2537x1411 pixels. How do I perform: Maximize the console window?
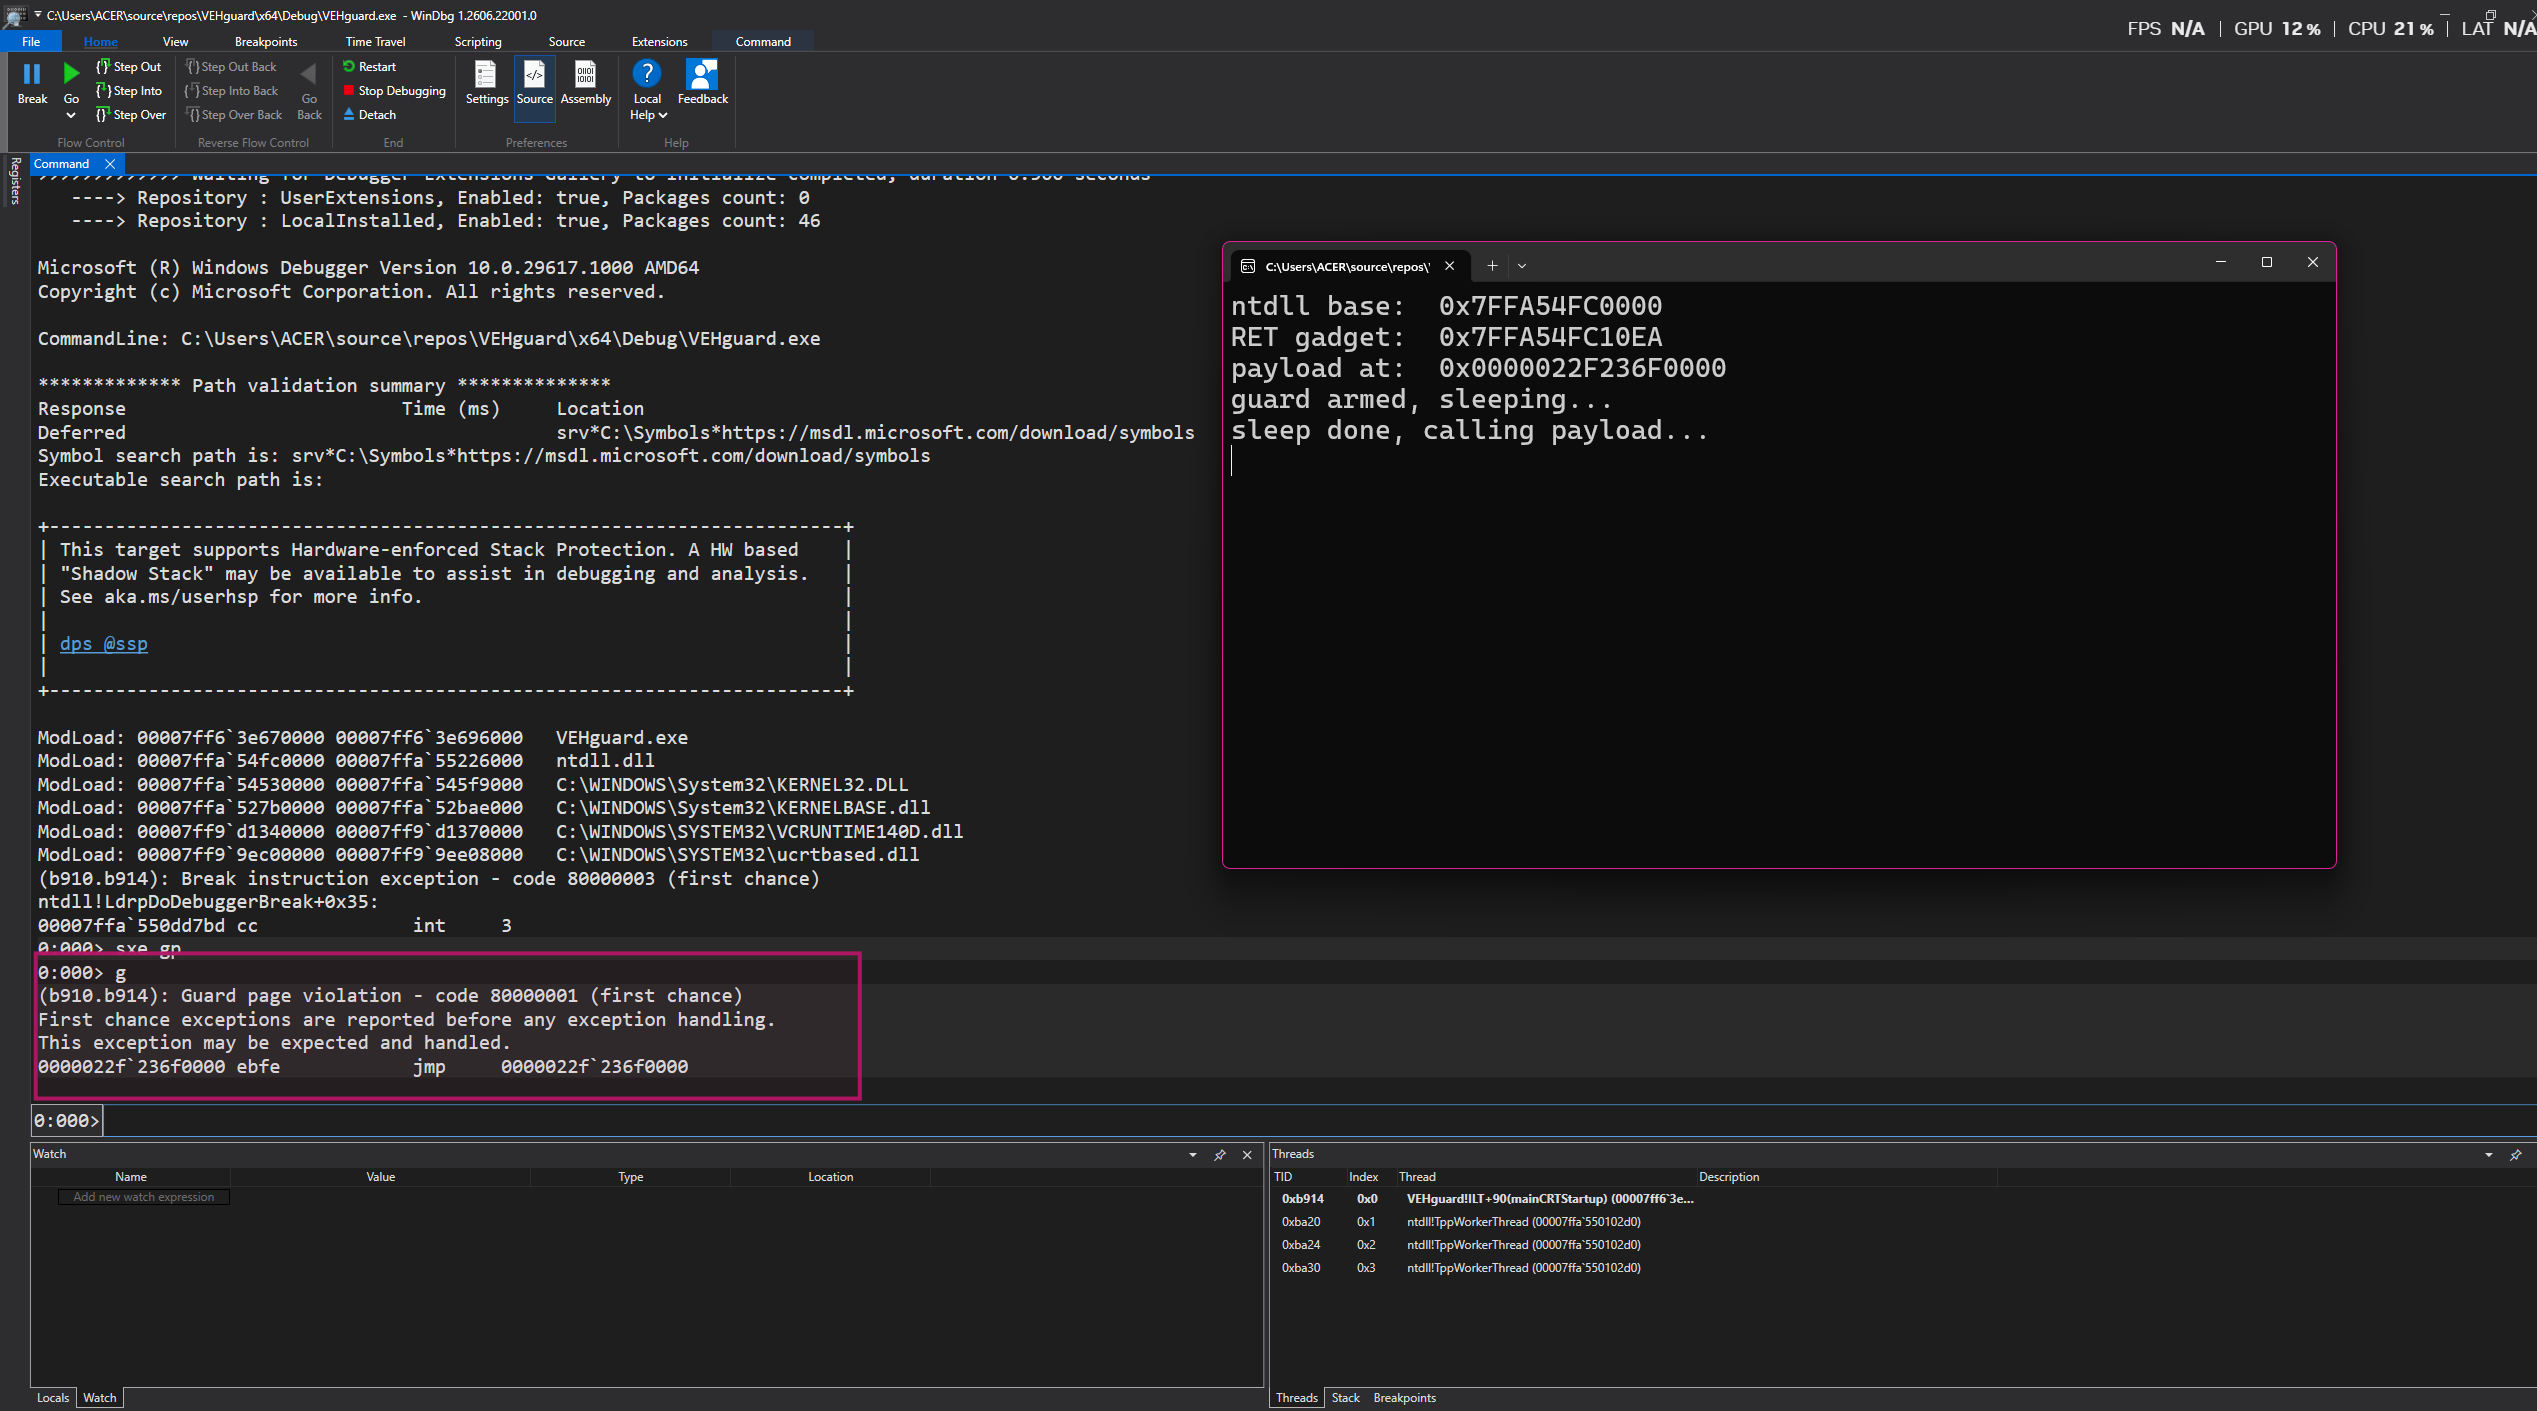point(2266,262)
